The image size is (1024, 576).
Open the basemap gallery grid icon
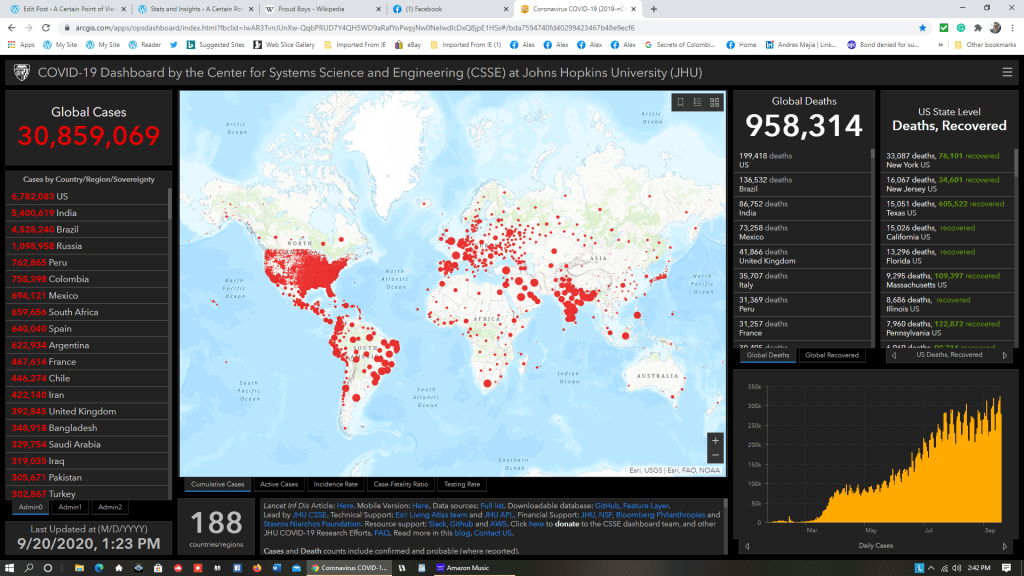[714, 102]
